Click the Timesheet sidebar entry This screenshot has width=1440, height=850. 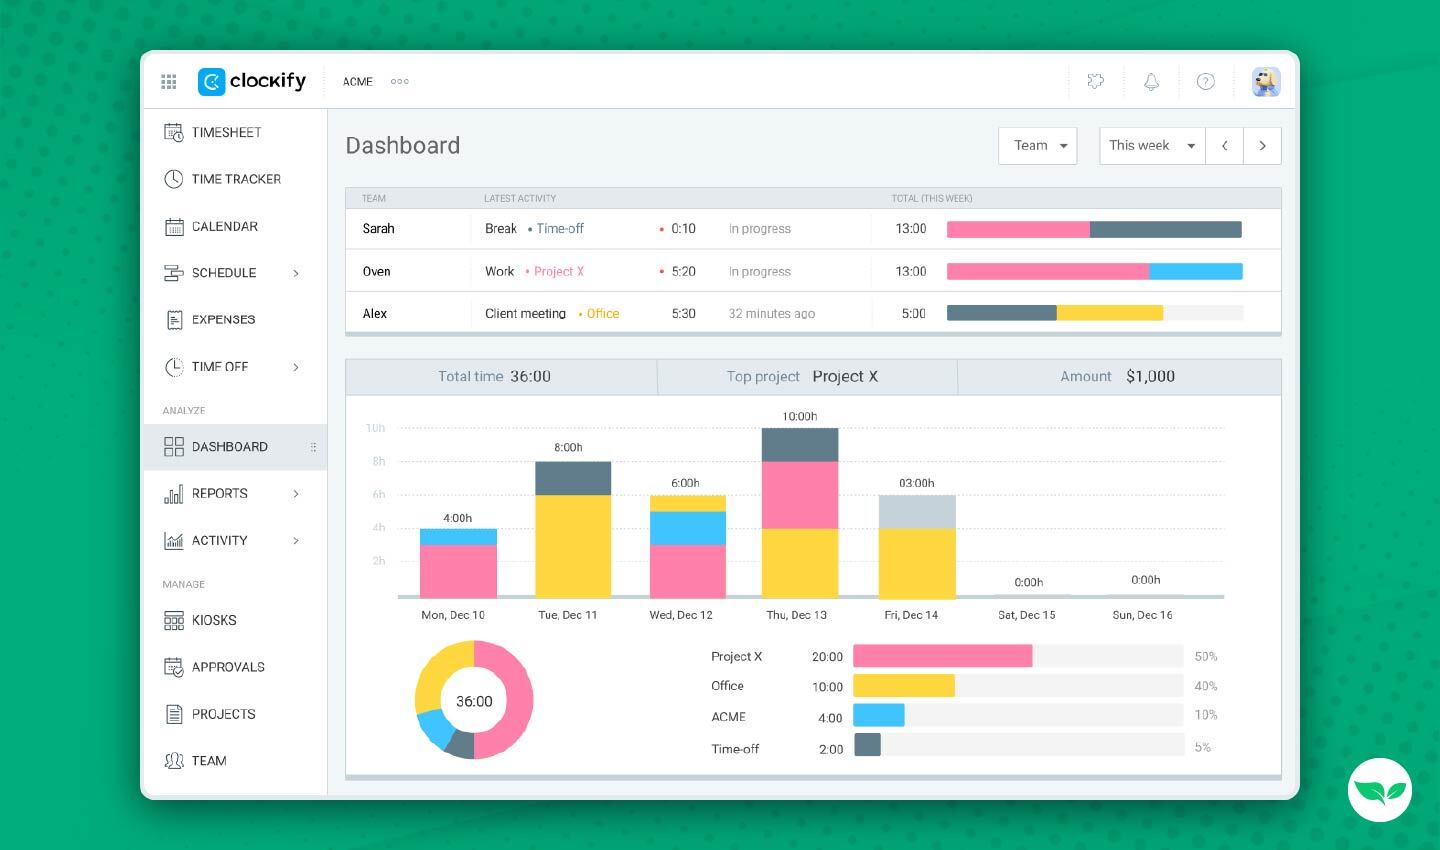click(227, 132)
